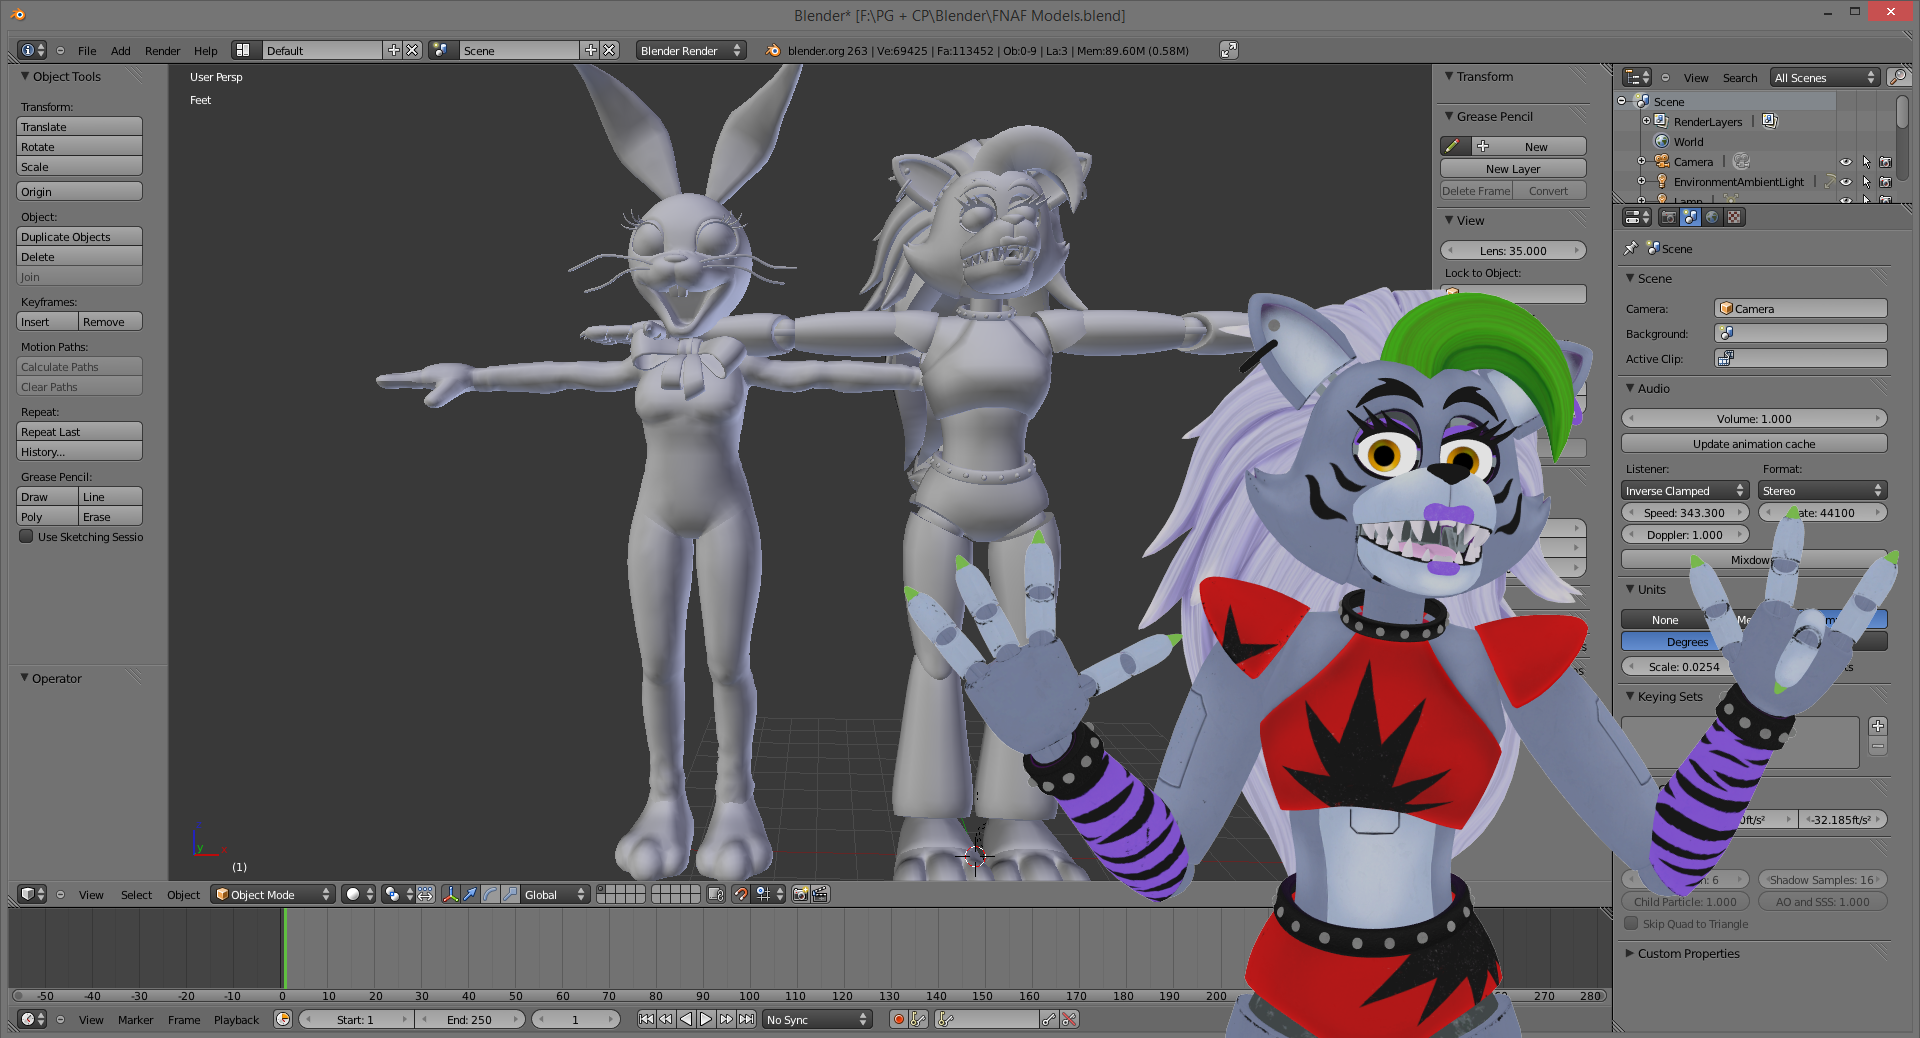1920x1038 pixels.
Task: Pin the Scene properties context
Action: (1631, 248)
